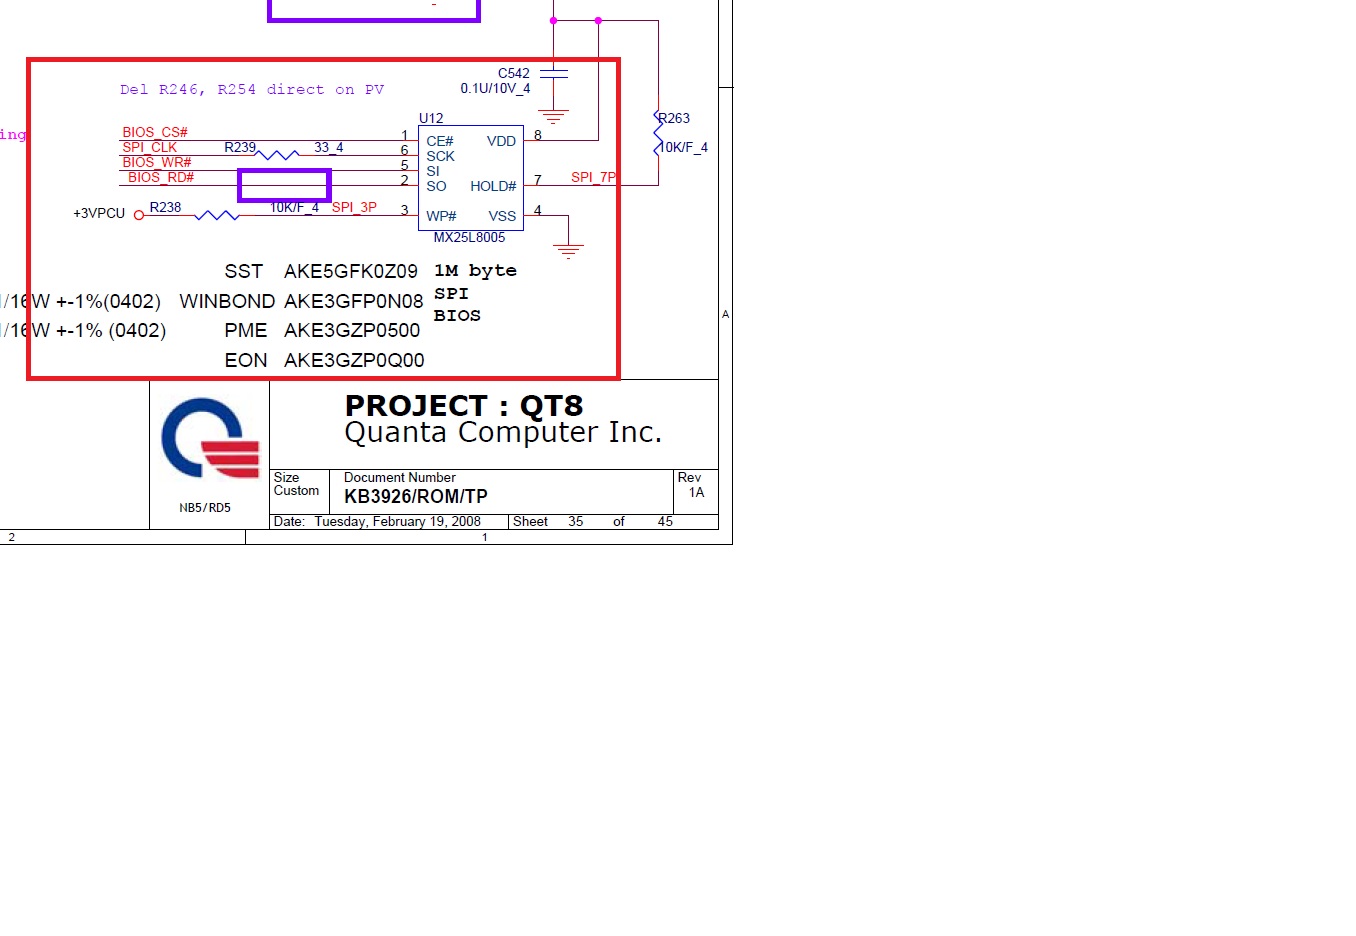Select the SPI_3P net label
The height and width of the screenshot is (936, 1356).
click(x=354, y=207)
